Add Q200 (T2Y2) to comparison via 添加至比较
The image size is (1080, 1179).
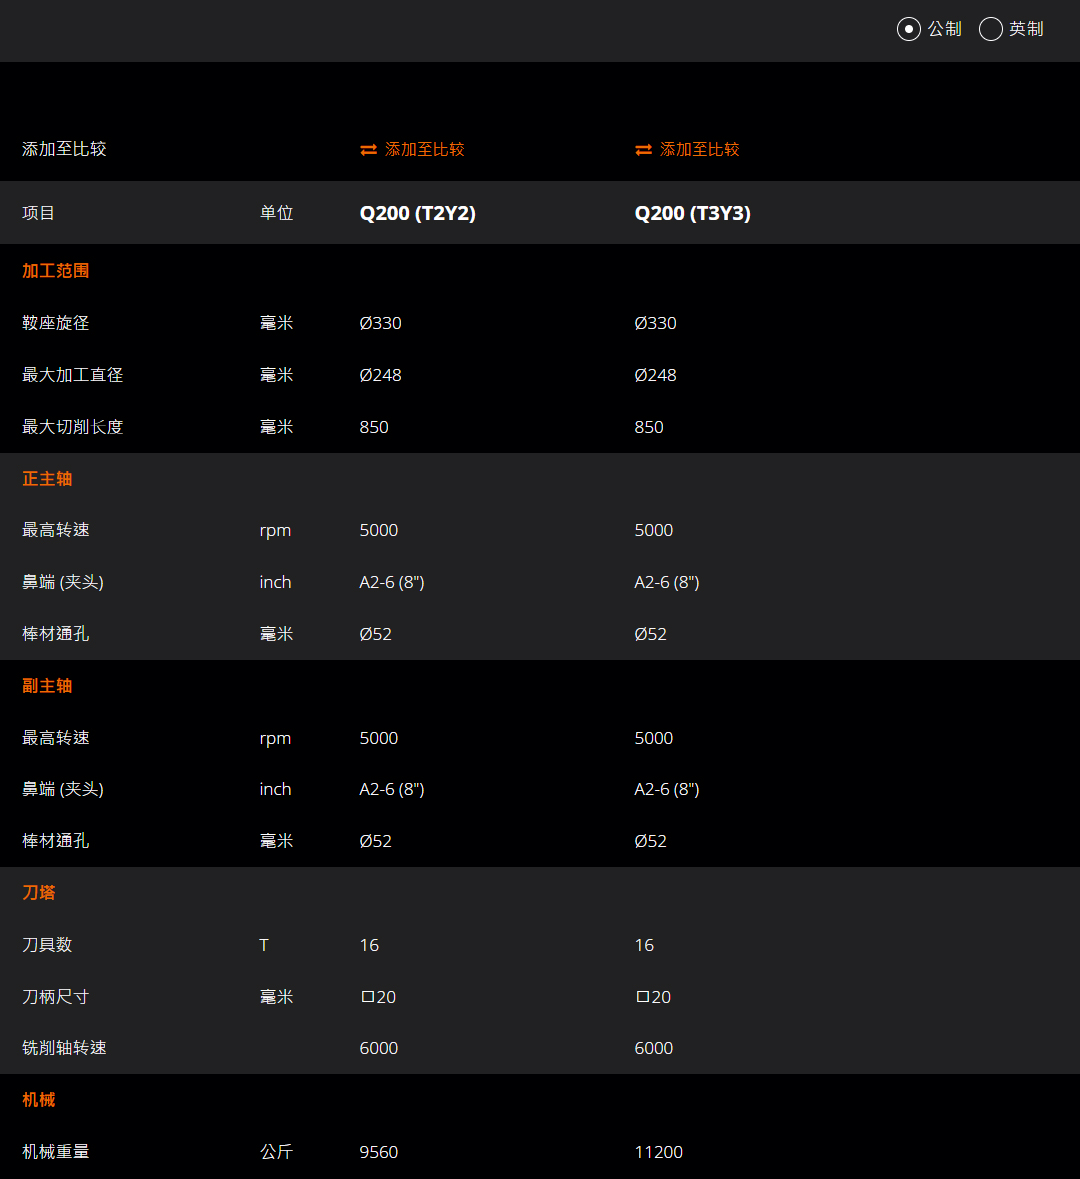click(424, 150)
